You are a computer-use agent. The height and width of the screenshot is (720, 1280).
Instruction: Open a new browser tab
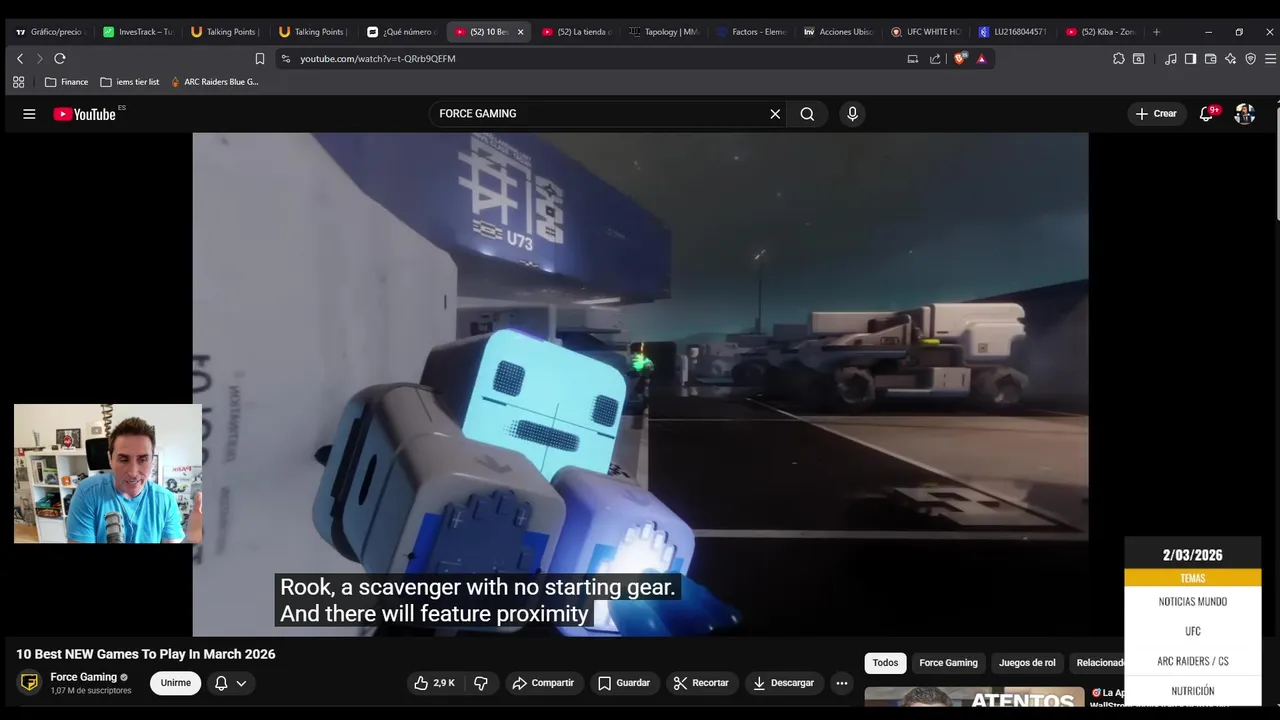1157,32
